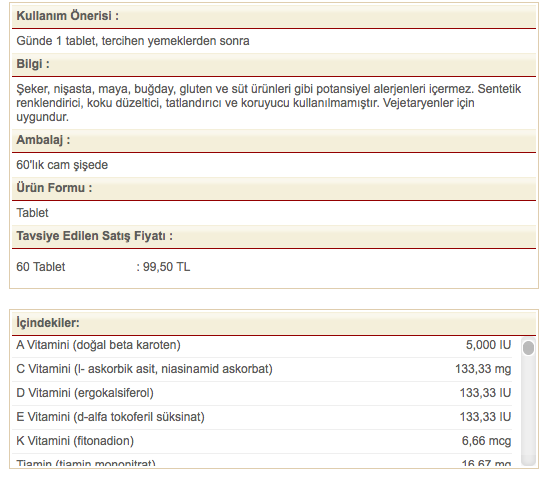This screenshot has width=551, height=477.
Task: Click the 5,000 IU value
Action: click(488, 345)
